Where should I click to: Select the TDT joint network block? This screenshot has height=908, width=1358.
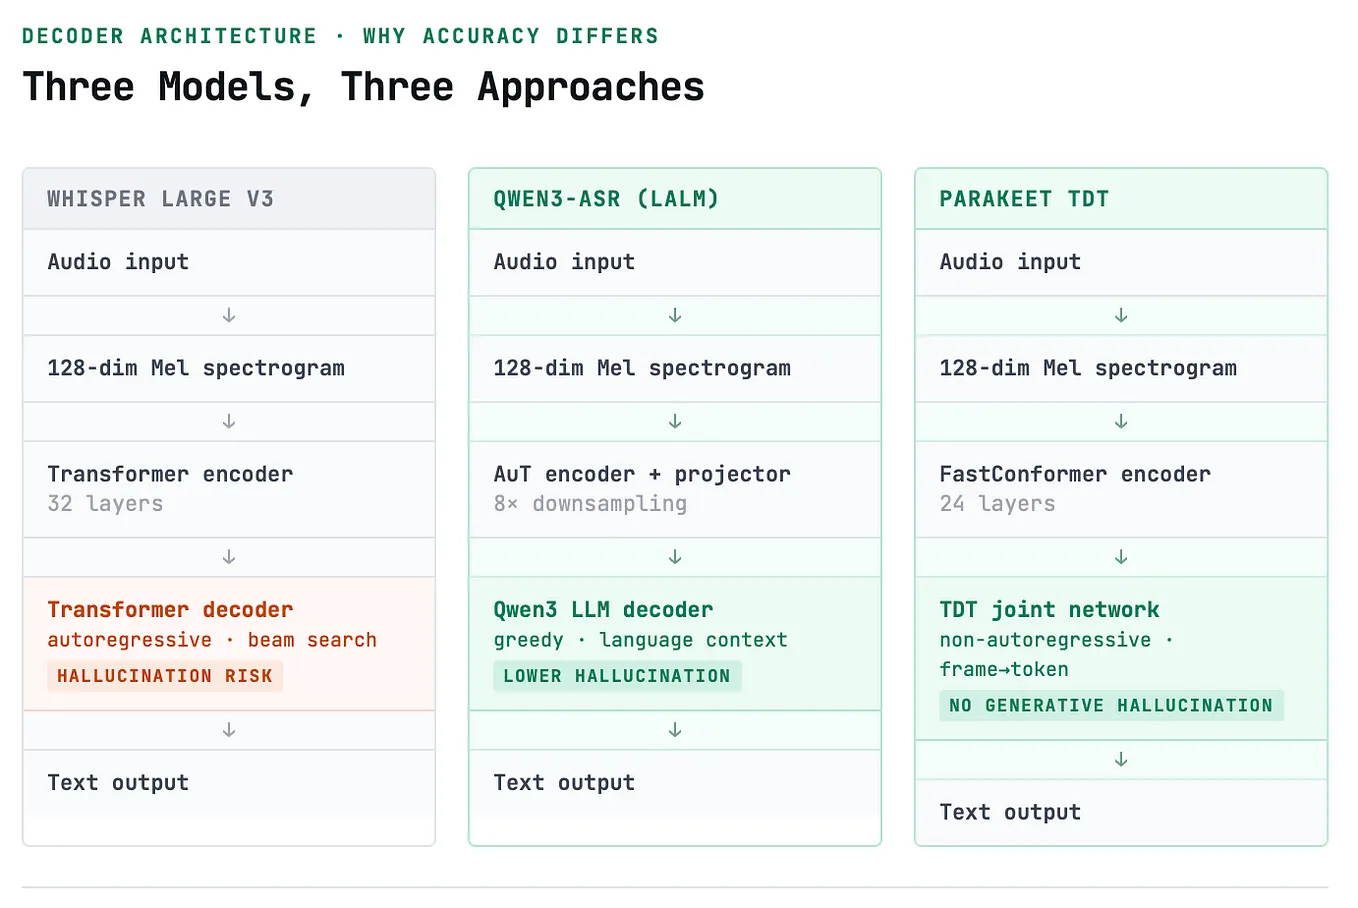coord(1121,659)
